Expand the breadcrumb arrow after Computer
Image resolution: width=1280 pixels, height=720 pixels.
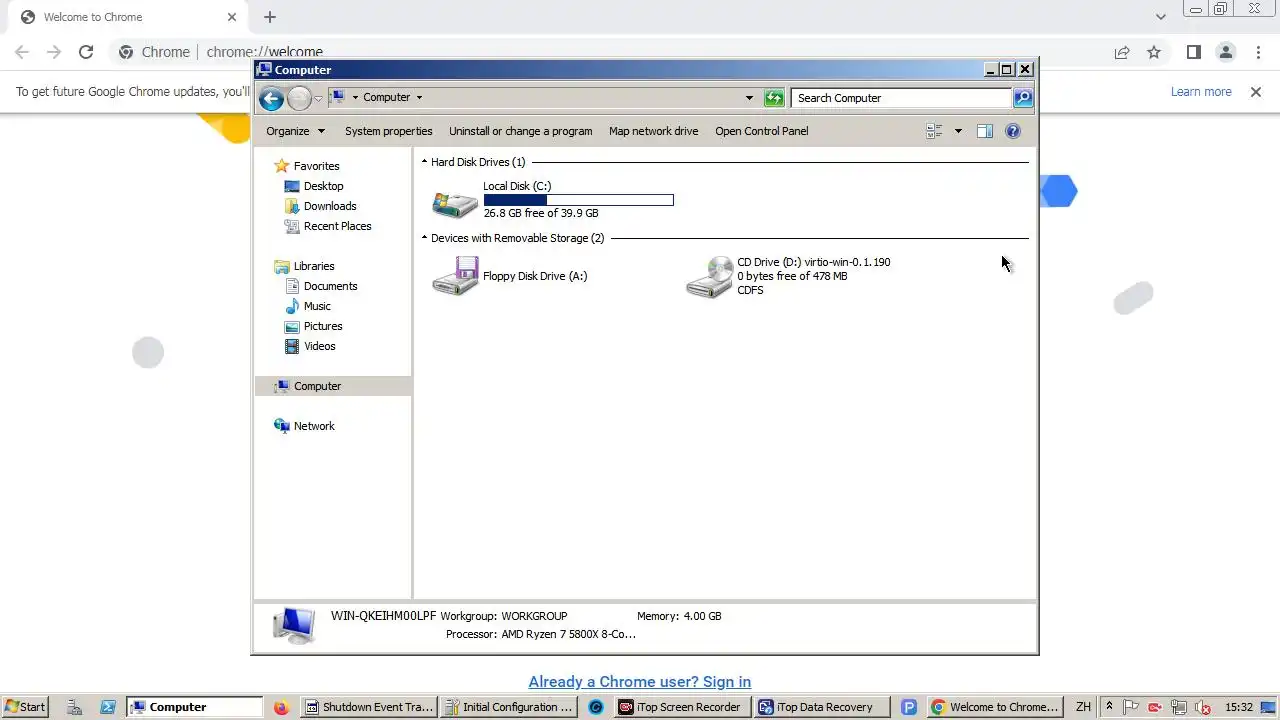pos(419,98)
